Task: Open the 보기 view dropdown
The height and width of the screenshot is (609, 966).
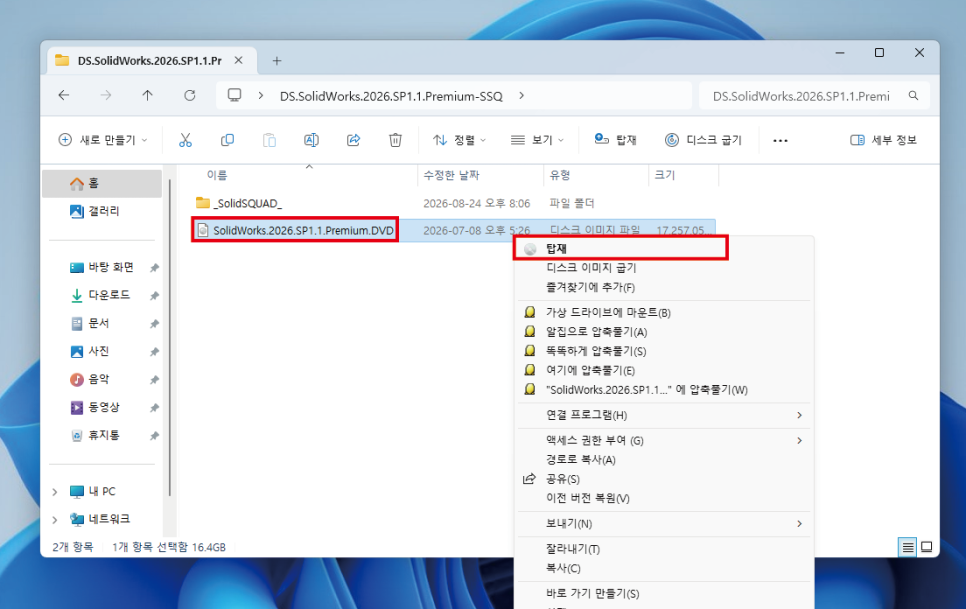Action: (537, 140)
